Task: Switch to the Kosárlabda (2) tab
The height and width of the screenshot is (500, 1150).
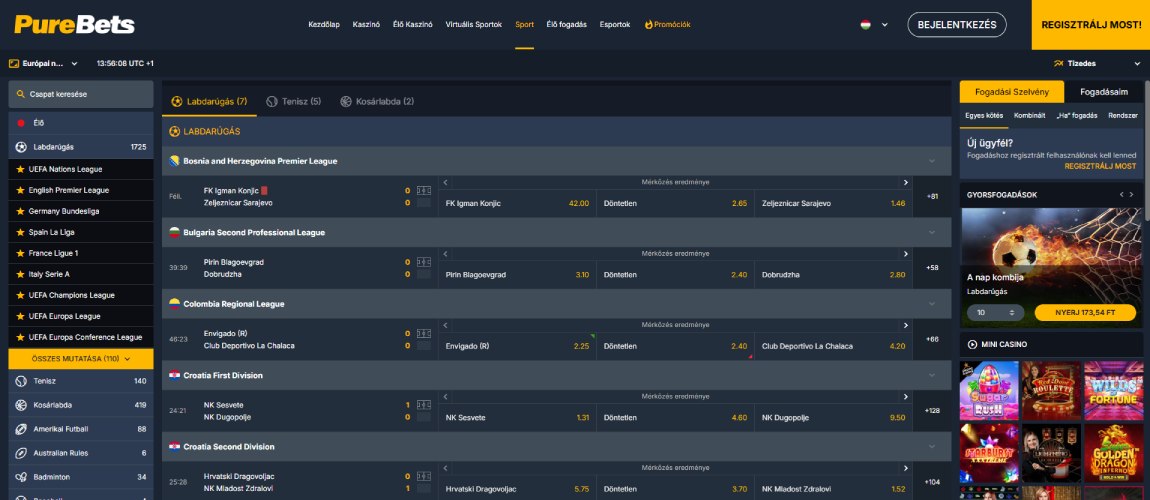Action: (x=377, y=101)
